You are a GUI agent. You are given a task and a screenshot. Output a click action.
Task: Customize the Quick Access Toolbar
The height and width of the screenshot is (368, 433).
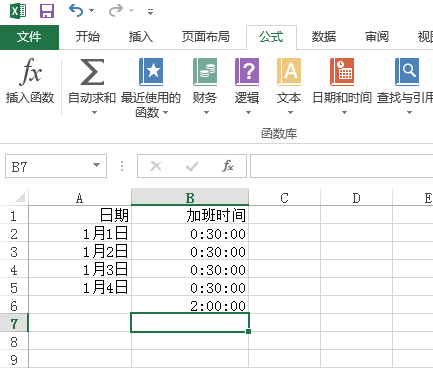(150, 12)
